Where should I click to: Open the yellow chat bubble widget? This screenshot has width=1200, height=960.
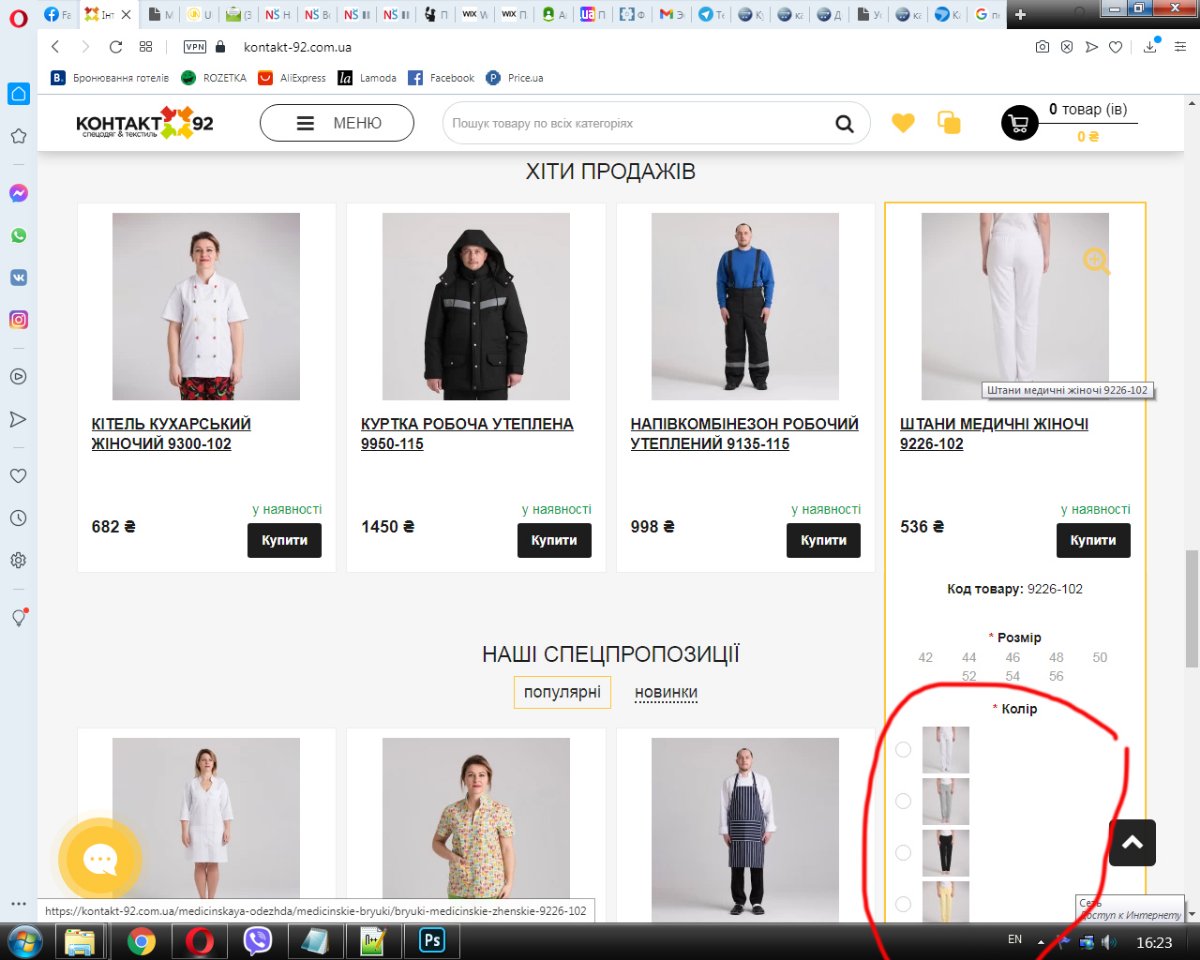[x=100, y=860]
